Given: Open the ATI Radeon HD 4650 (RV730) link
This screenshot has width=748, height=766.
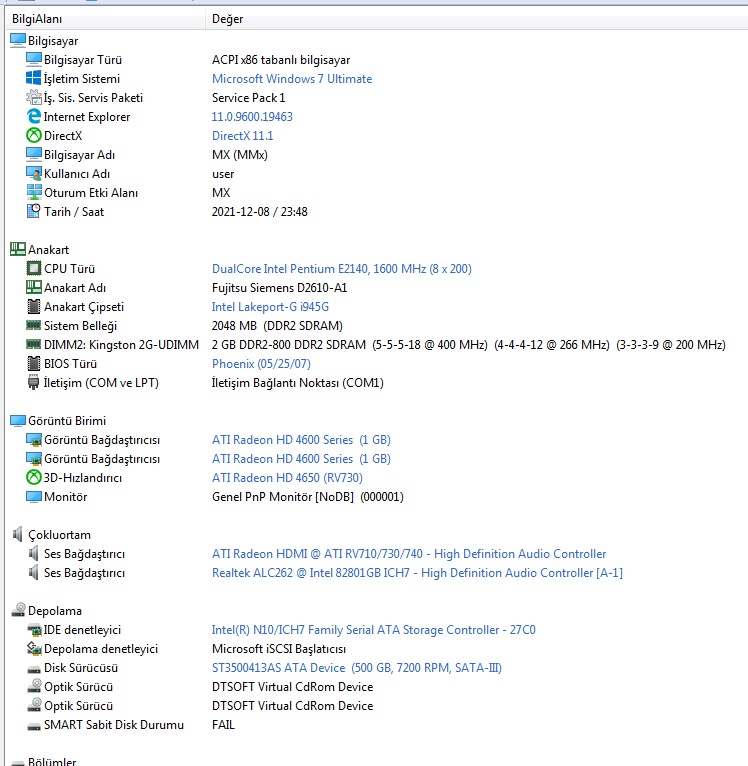Looking at the screenshot, I should (x=287, y=478).
